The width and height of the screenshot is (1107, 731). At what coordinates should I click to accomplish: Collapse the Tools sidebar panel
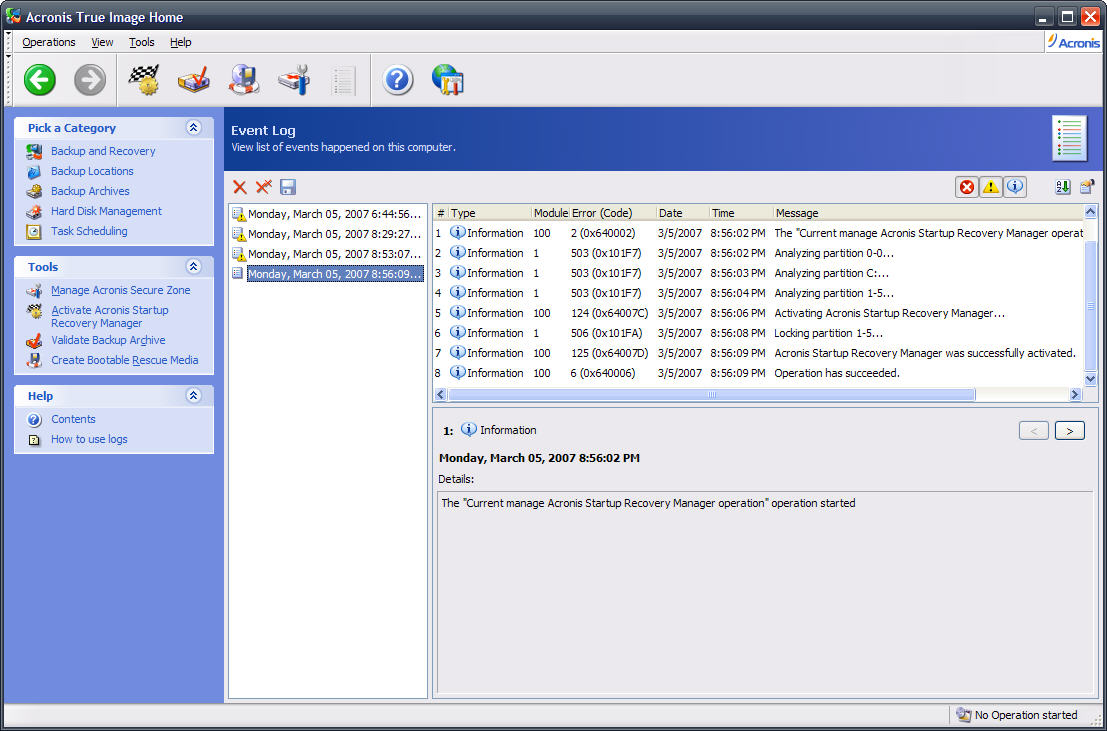193,267
